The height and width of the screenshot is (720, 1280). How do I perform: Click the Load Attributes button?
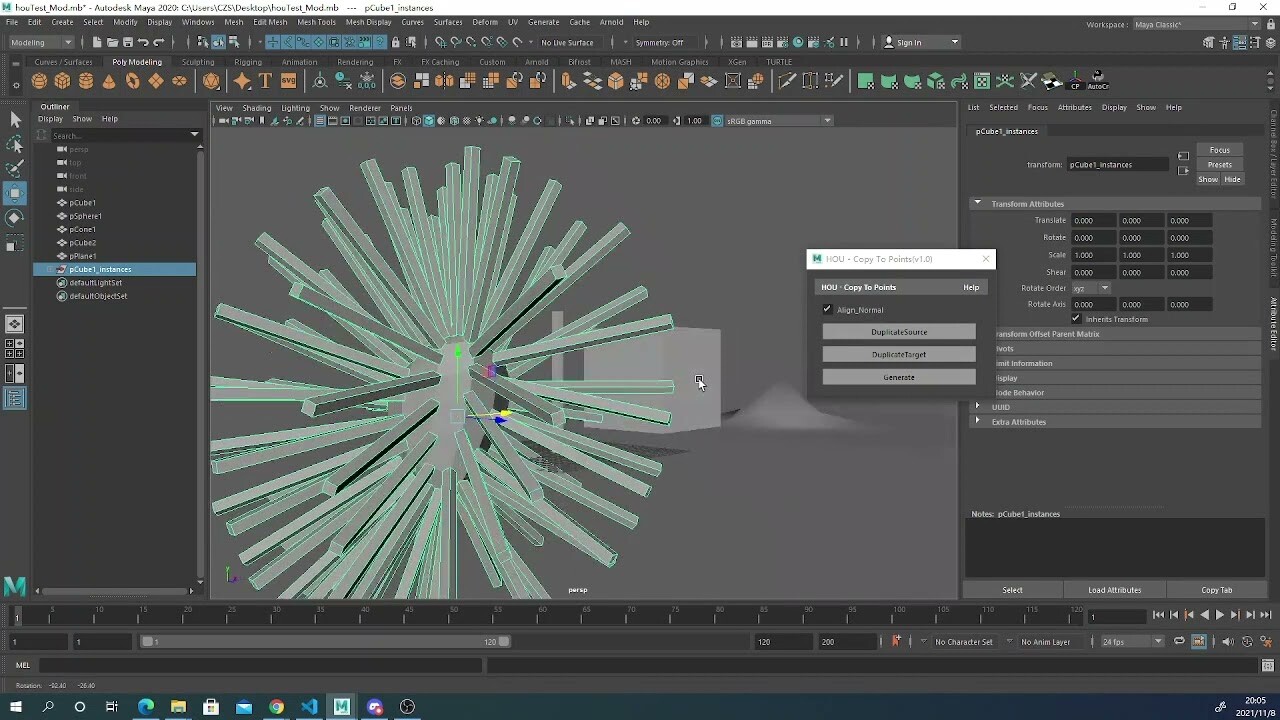(1115, 589)
